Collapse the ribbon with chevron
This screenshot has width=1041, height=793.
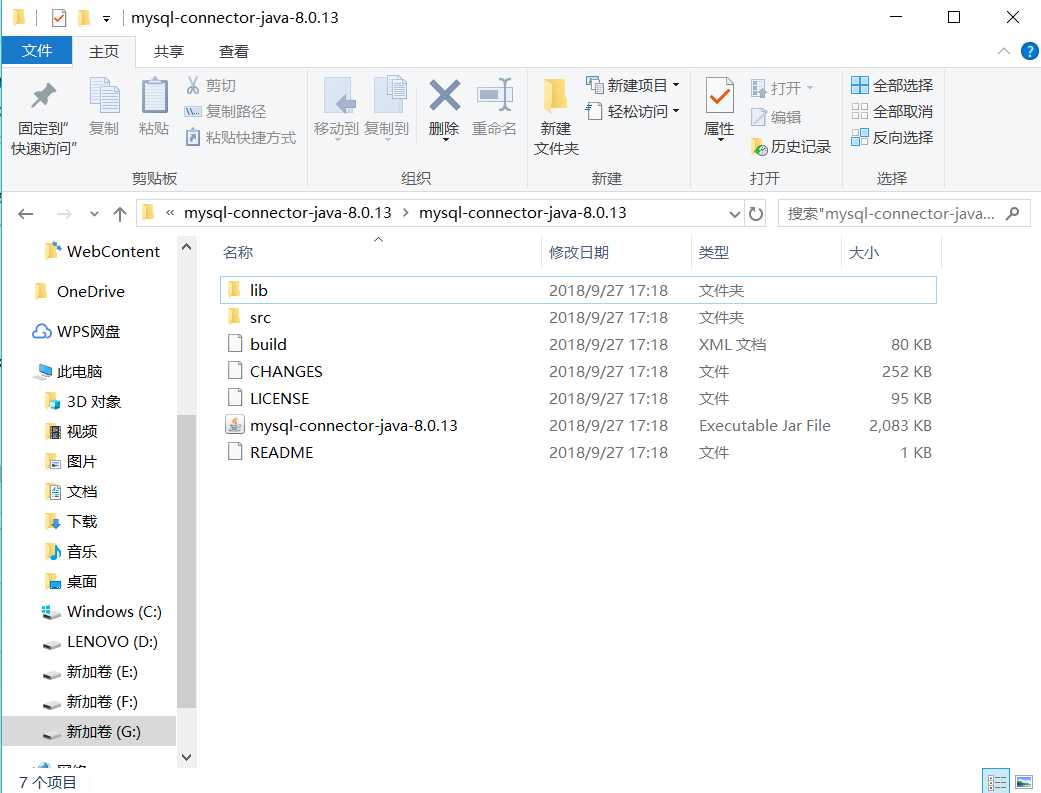tap(1003, 51)
